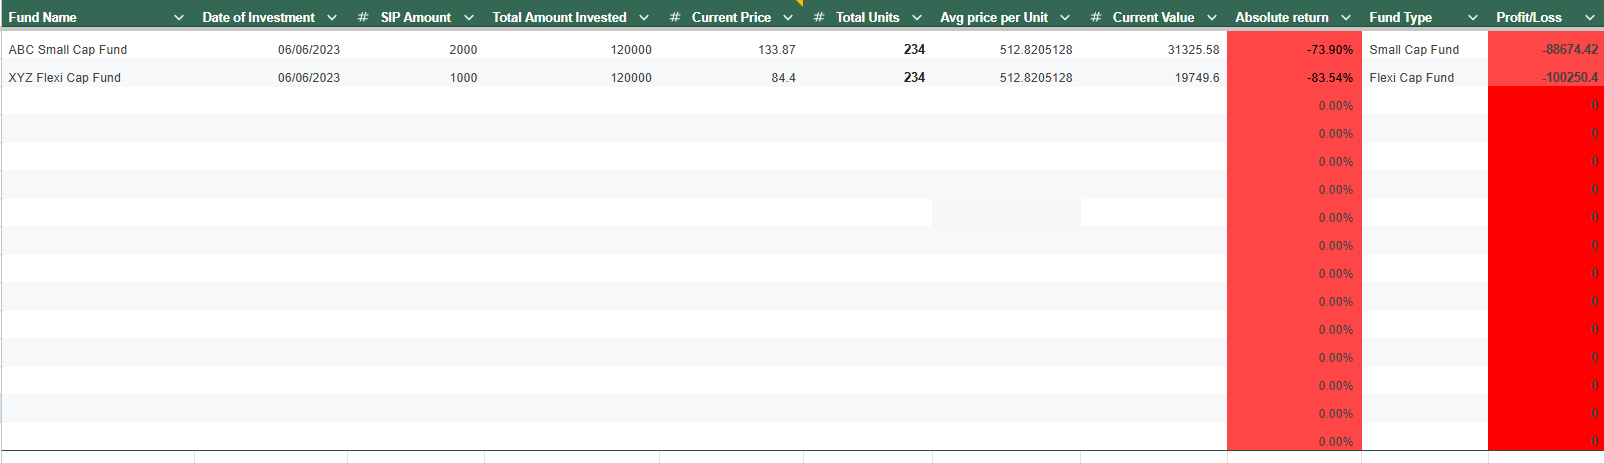Select the Flexi Cap Fund type cell
1604x463 pixels.
tap(1411, 77)
